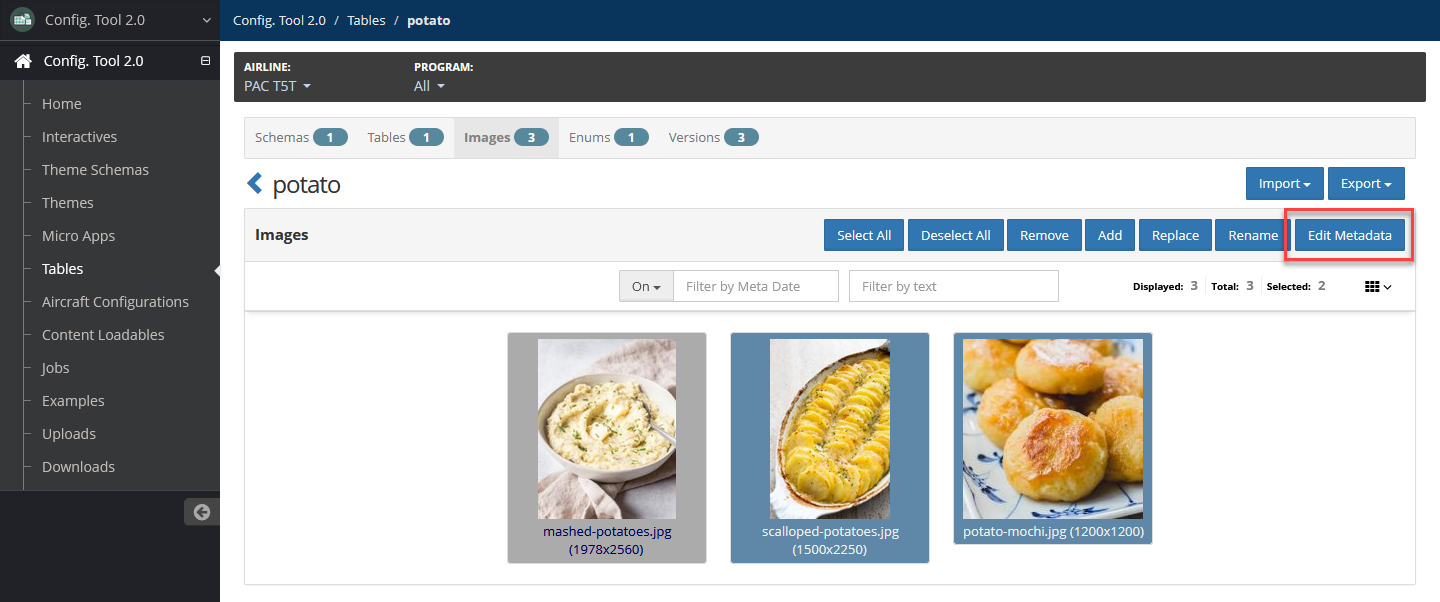Focus the Filter by text field
This screenshot has height=602, width=1440.
tap(953, 286)
